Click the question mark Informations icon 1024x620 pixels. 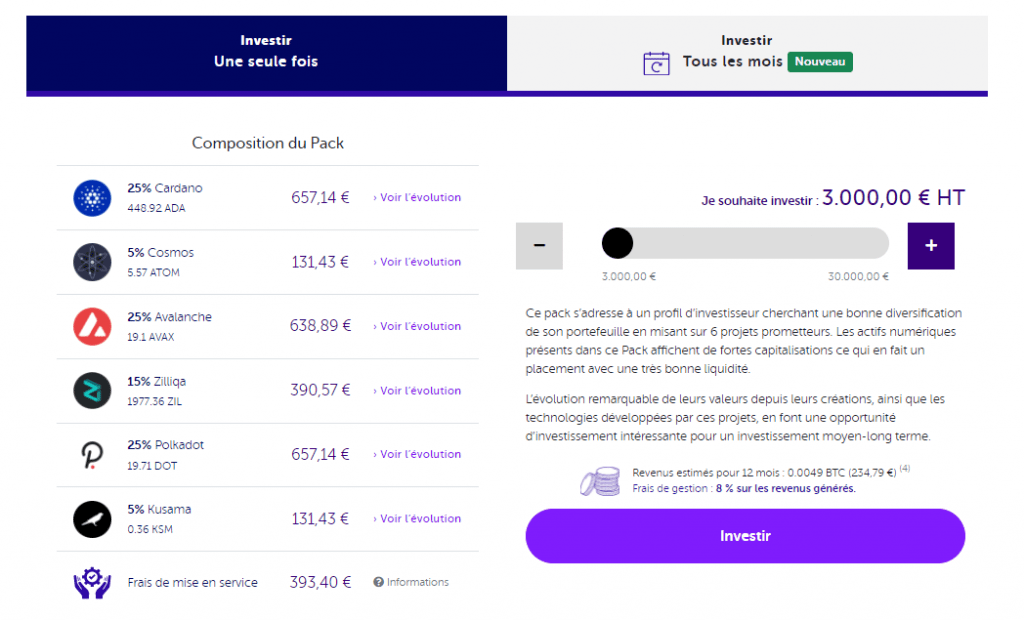coord(378,582)
